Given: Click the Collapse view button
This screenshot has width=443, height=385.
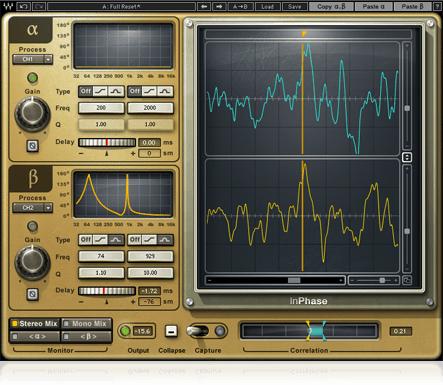Looking at the screenshot, I should pyautogui.click(x=171, y=331).
